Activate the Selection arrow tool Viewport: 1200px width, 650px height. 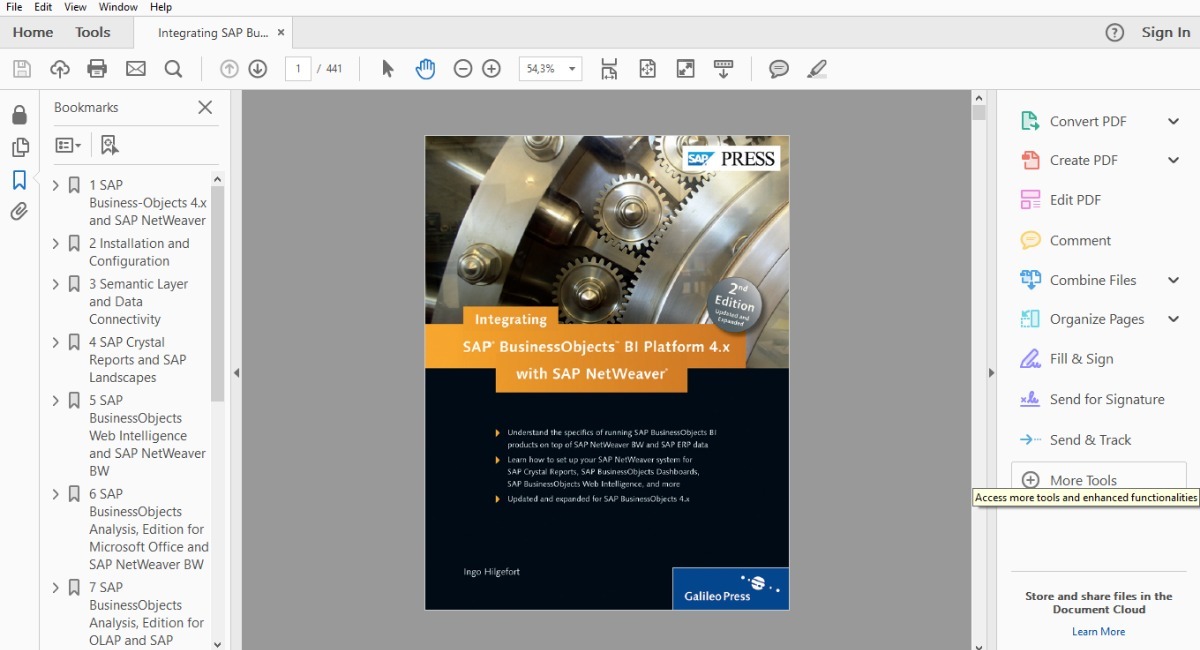[x=388, y=69]
